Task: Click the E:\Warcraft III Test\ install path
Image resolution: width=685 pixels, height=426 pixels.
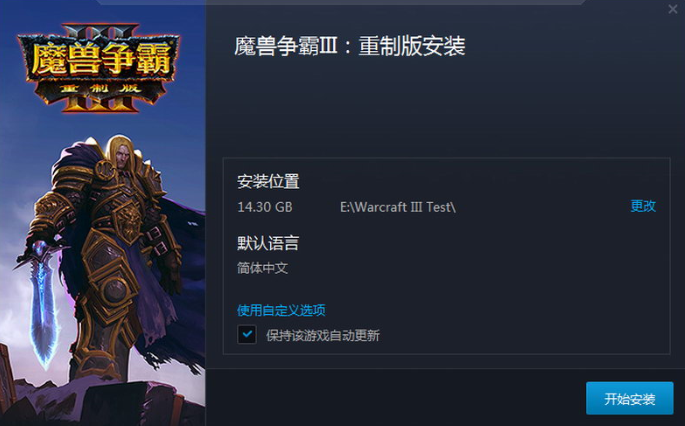Action: pos(398,207)
